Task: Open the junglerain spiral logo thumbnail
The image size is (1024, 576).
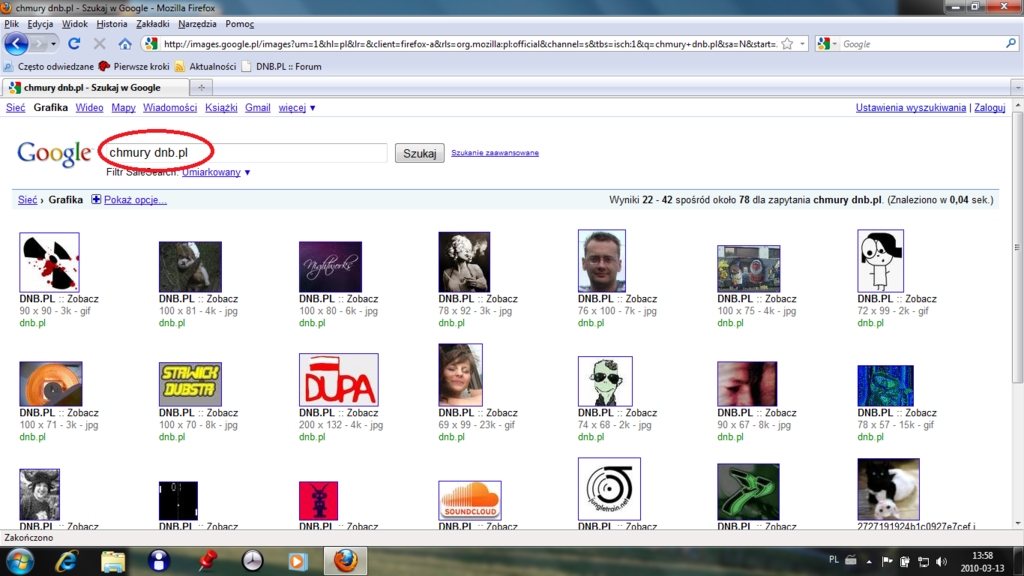Action: click(609, 489)
